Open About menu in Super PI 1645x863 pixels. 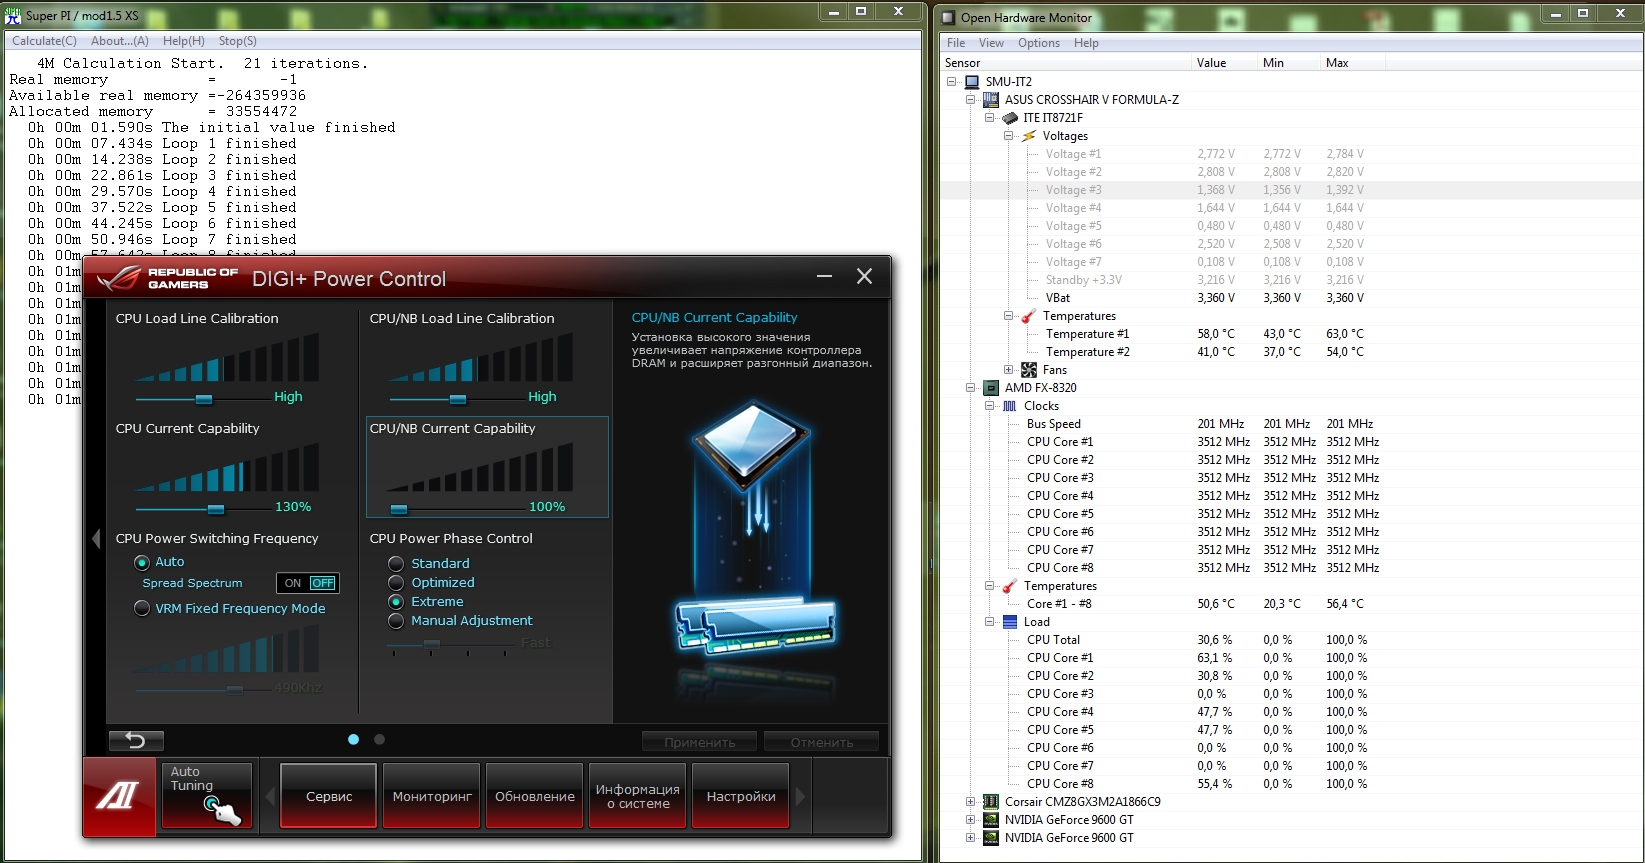[x=120, y=41]
